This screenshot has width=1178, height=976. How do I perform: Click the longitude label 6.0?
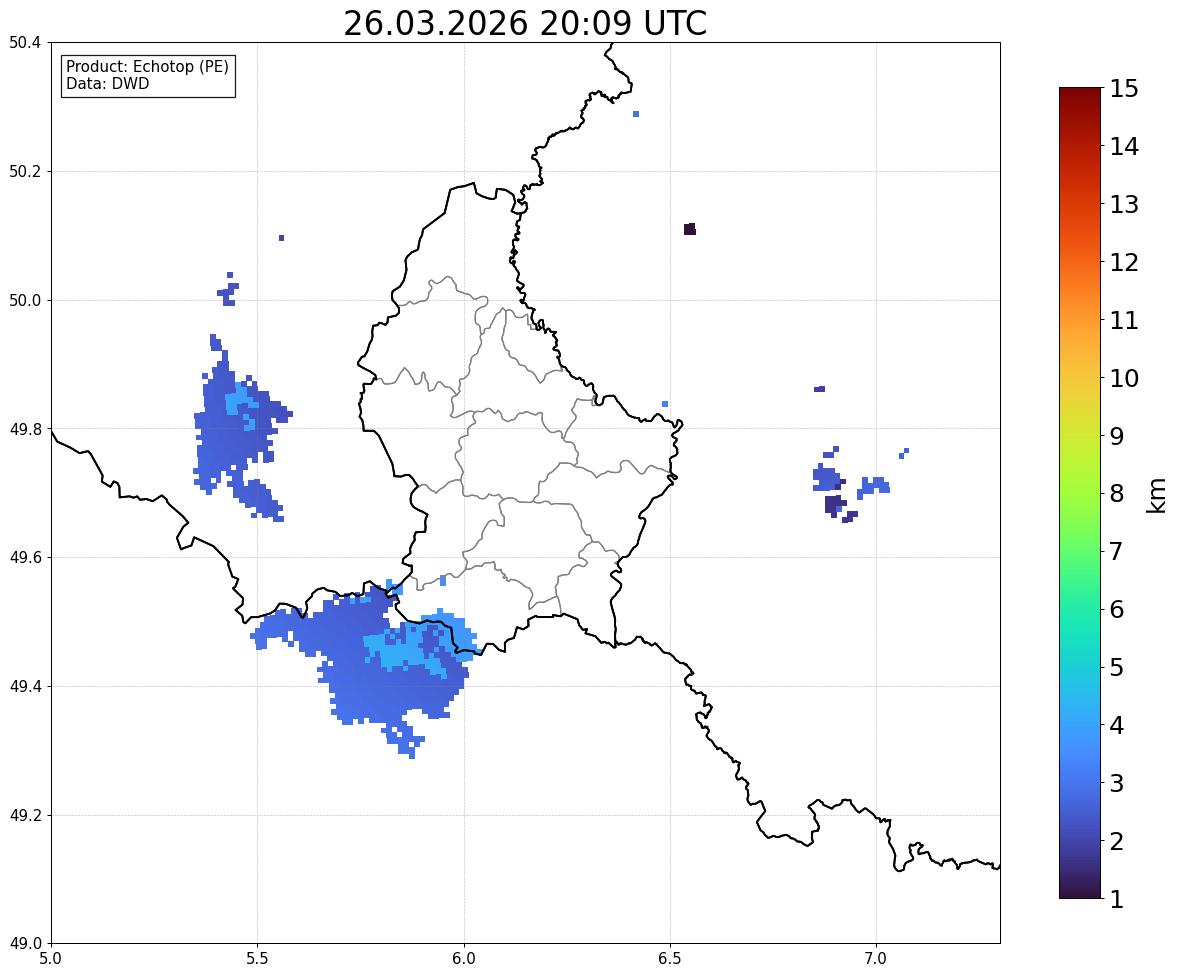(464, 959)
